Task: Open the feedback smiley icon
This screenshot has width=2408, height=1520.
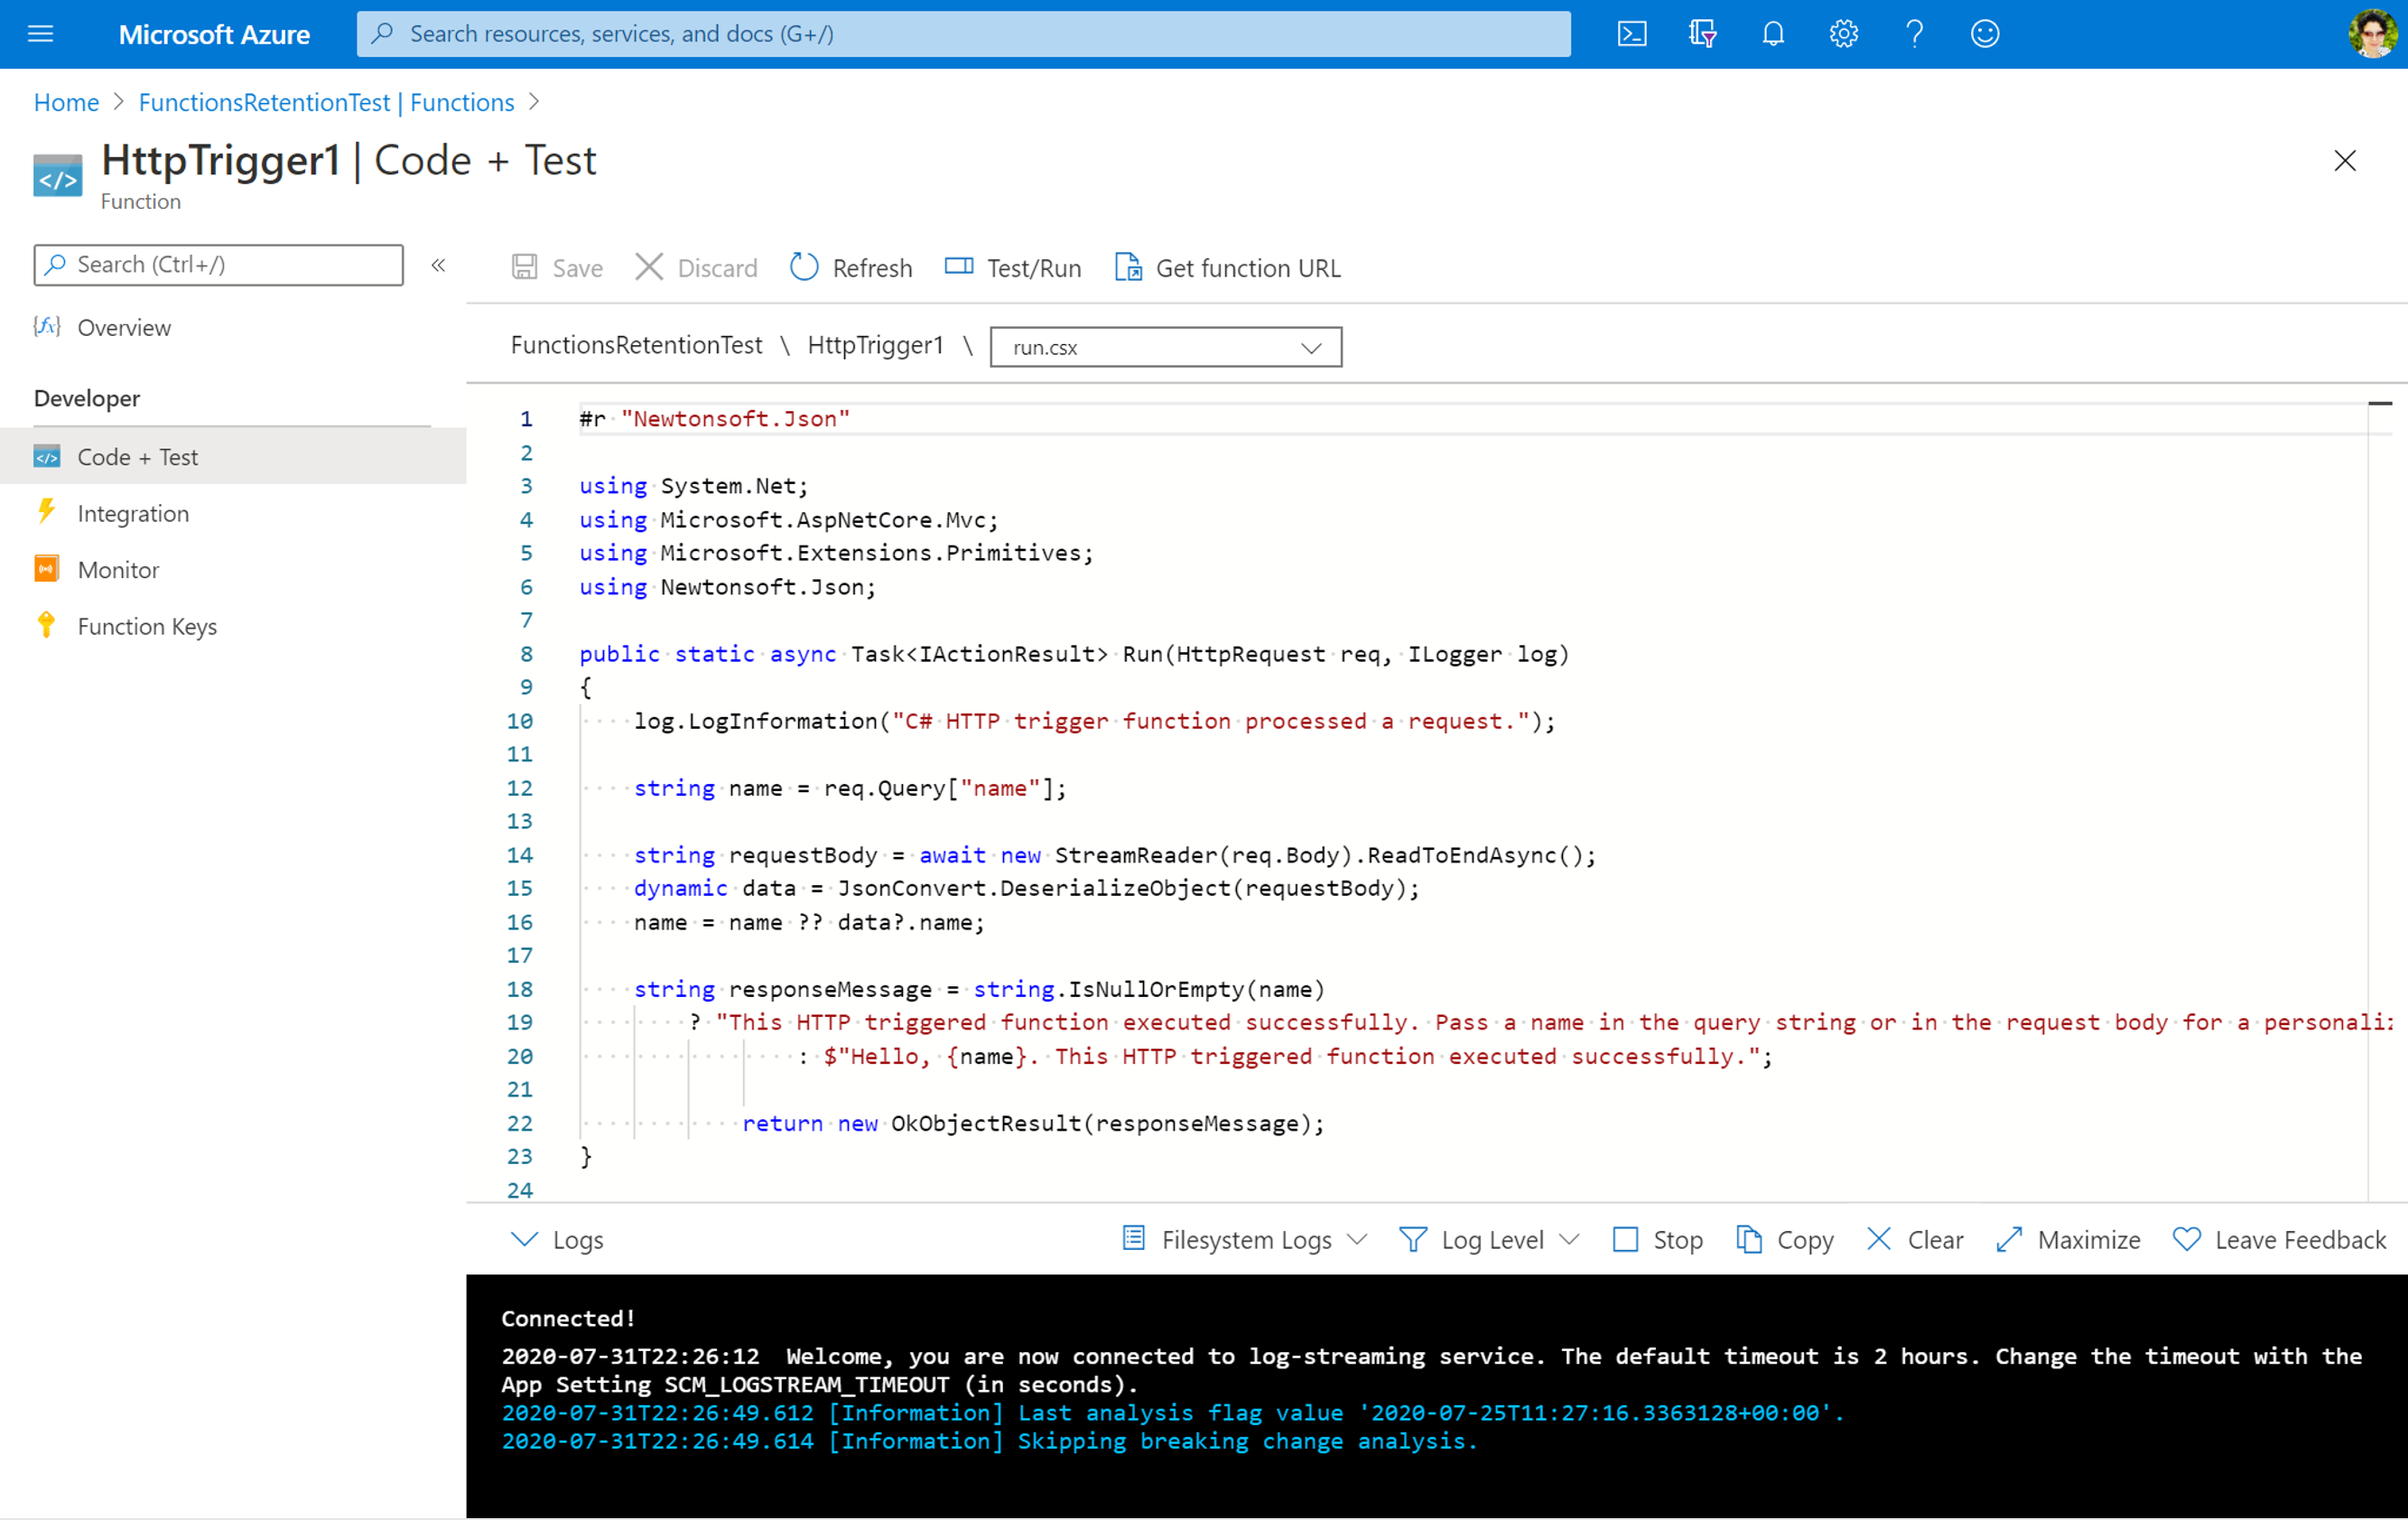Action: [1984, 34]
